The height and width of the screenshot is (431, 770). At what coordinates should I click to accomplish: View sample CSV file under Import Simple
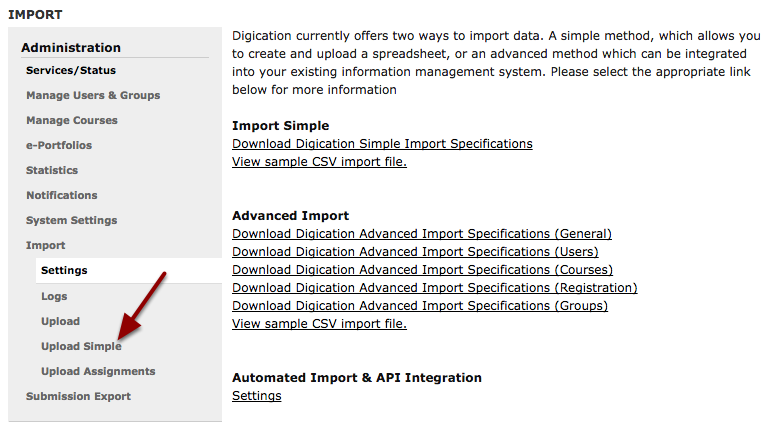(319, 162)
